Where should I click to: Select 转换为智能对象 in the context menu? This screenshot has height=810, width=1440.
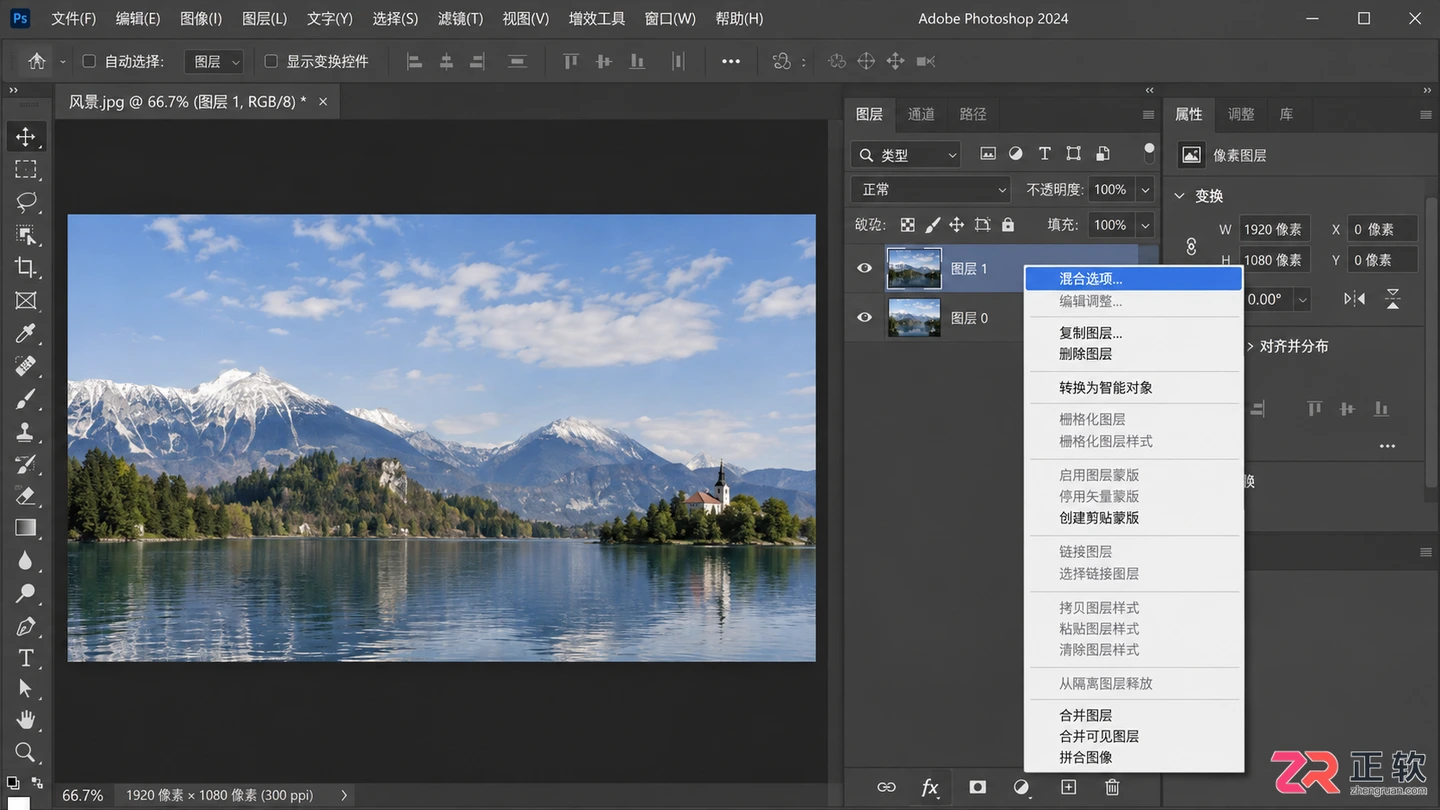point(1134,387)
